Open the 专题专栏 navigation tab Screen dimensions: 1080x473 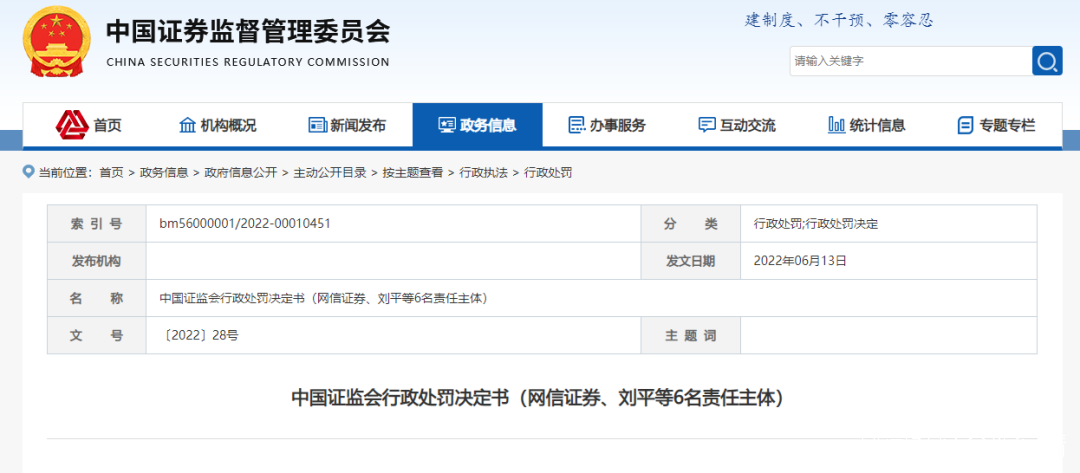pyautogui.click(x=997, y=125)
